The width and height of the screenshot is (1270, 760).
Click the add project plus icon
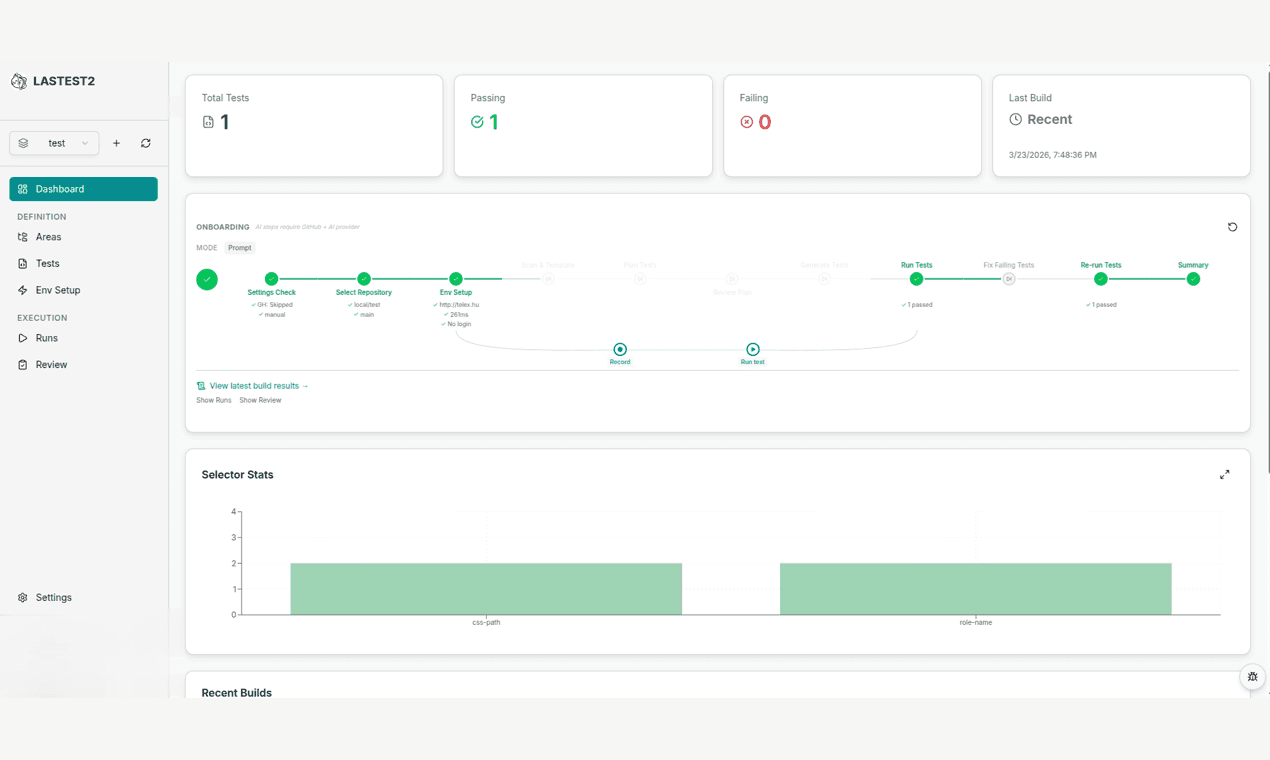coord(116,143)
